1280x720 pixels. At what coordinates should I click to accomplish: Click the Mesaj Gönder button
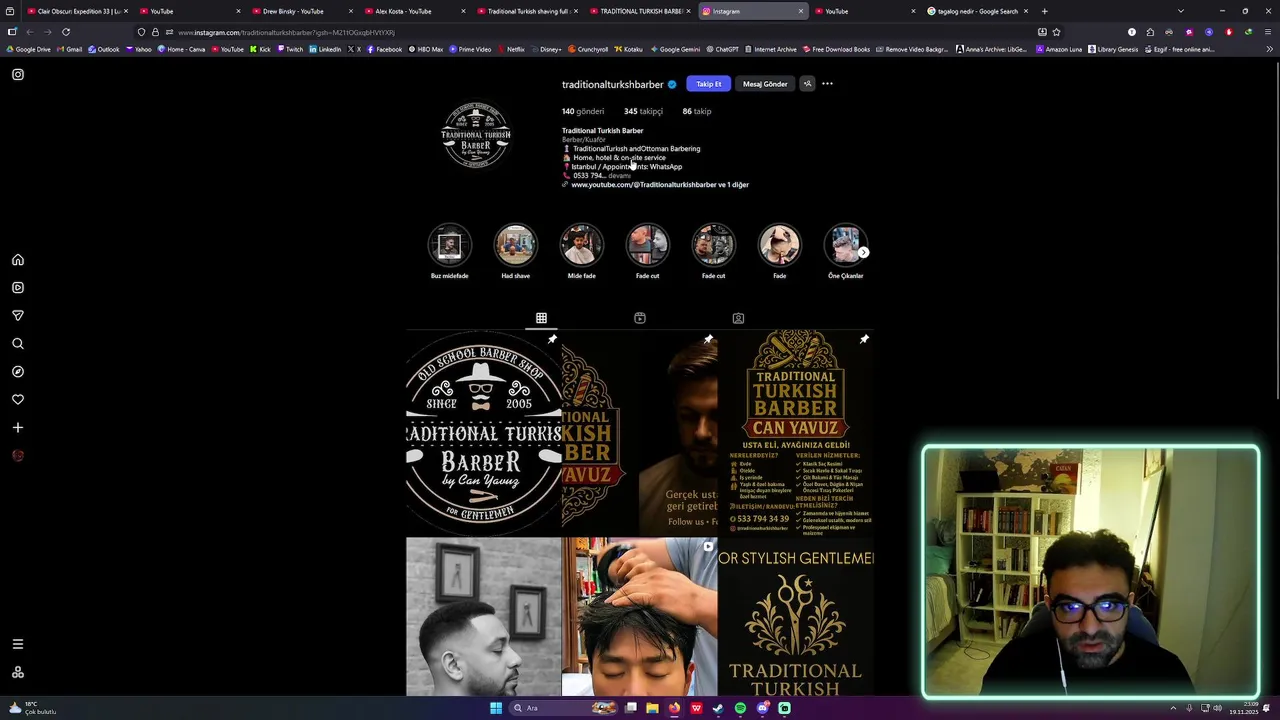coord(765,84)
